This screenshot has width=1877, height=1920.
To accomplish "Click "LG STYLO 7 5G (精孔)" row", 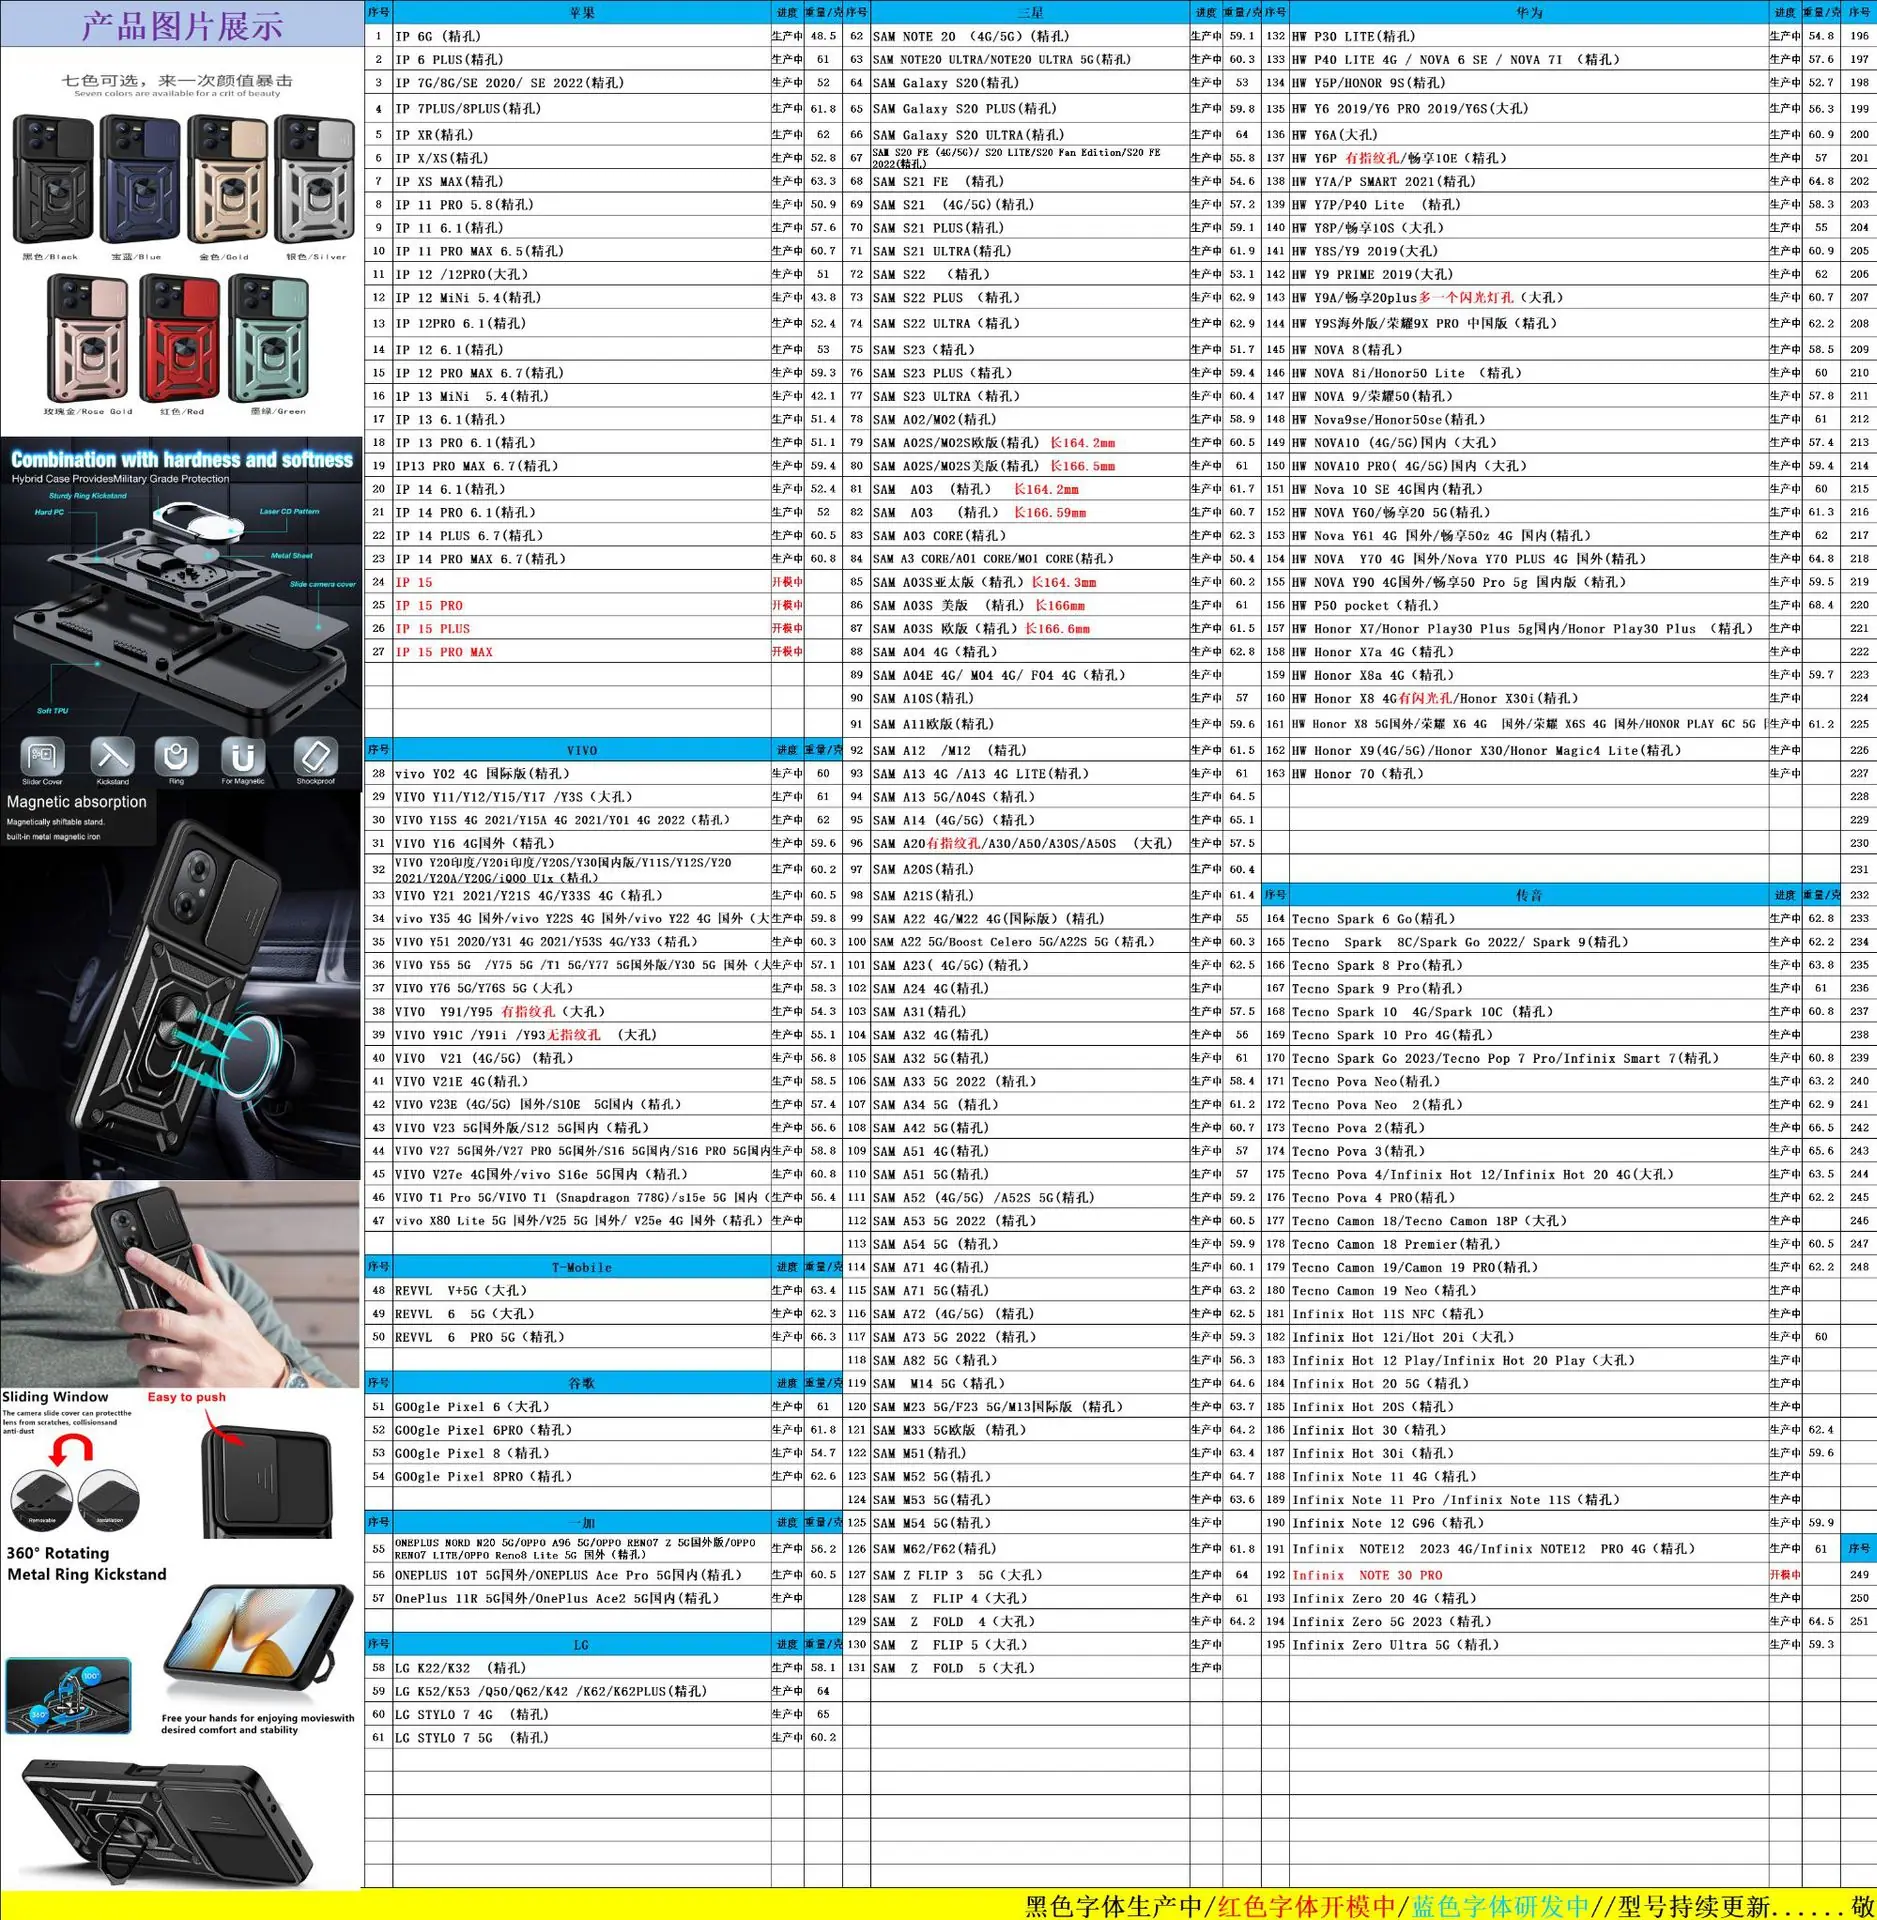I will (582, 1738).
